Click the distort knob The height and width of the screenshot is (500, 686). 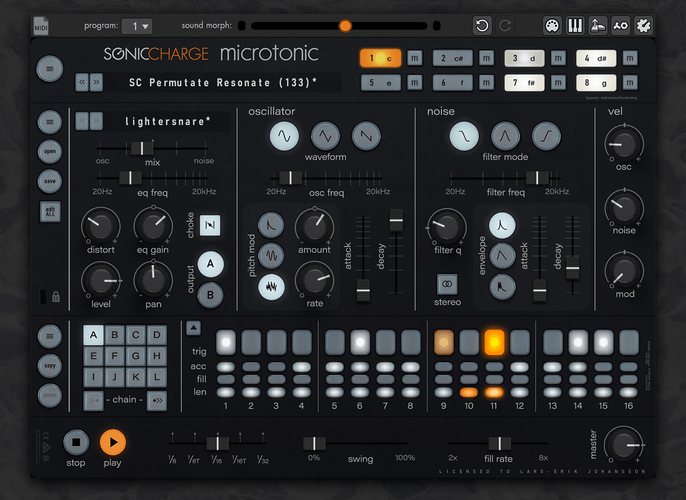click(101, 226)
